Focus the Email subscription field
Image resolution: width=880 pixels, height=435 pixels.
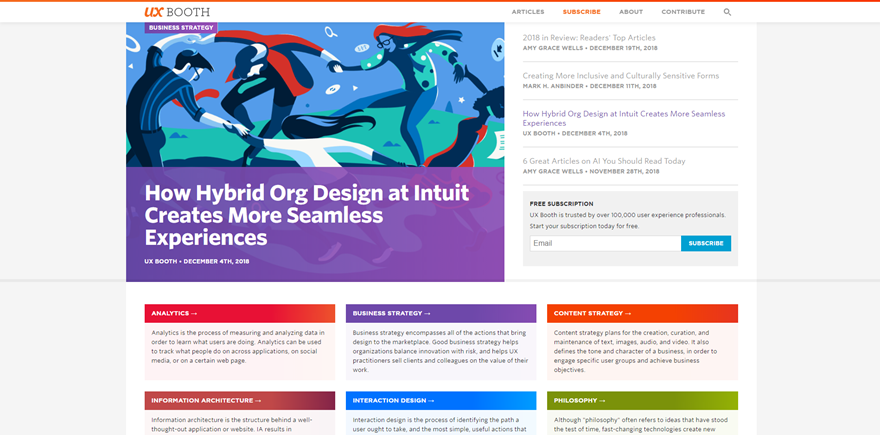point(605,243)
